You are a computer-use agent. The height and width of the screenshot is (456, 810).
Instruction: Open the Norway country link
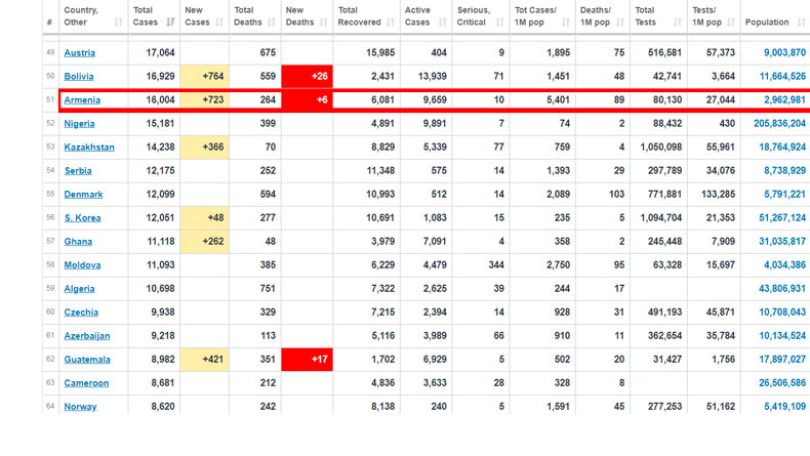pyautogui.click(x=81, y=407)
